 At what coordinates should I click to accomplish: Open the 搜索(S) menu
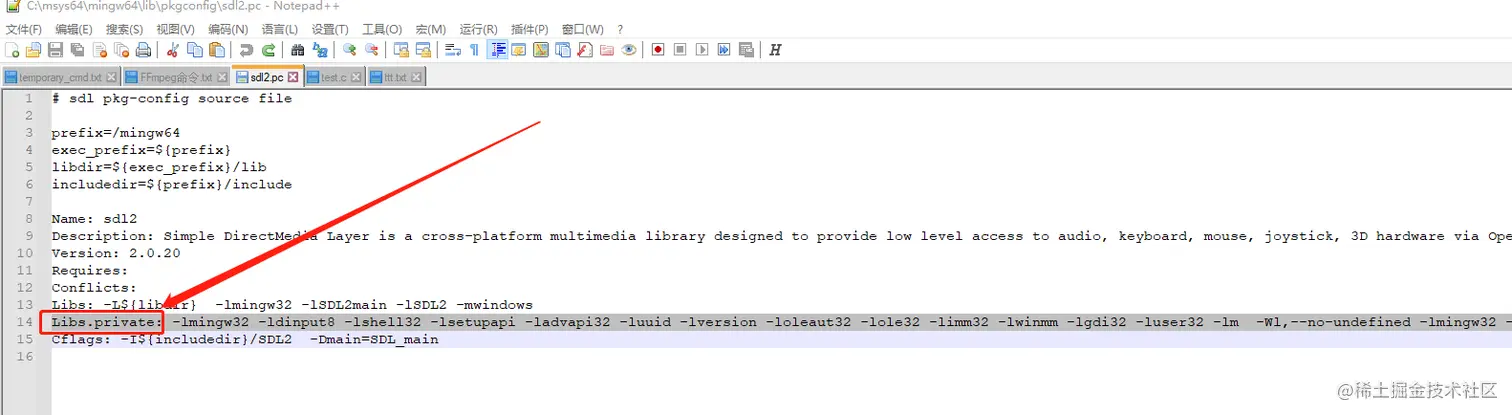pyautogui.click(x=124, y=29)
